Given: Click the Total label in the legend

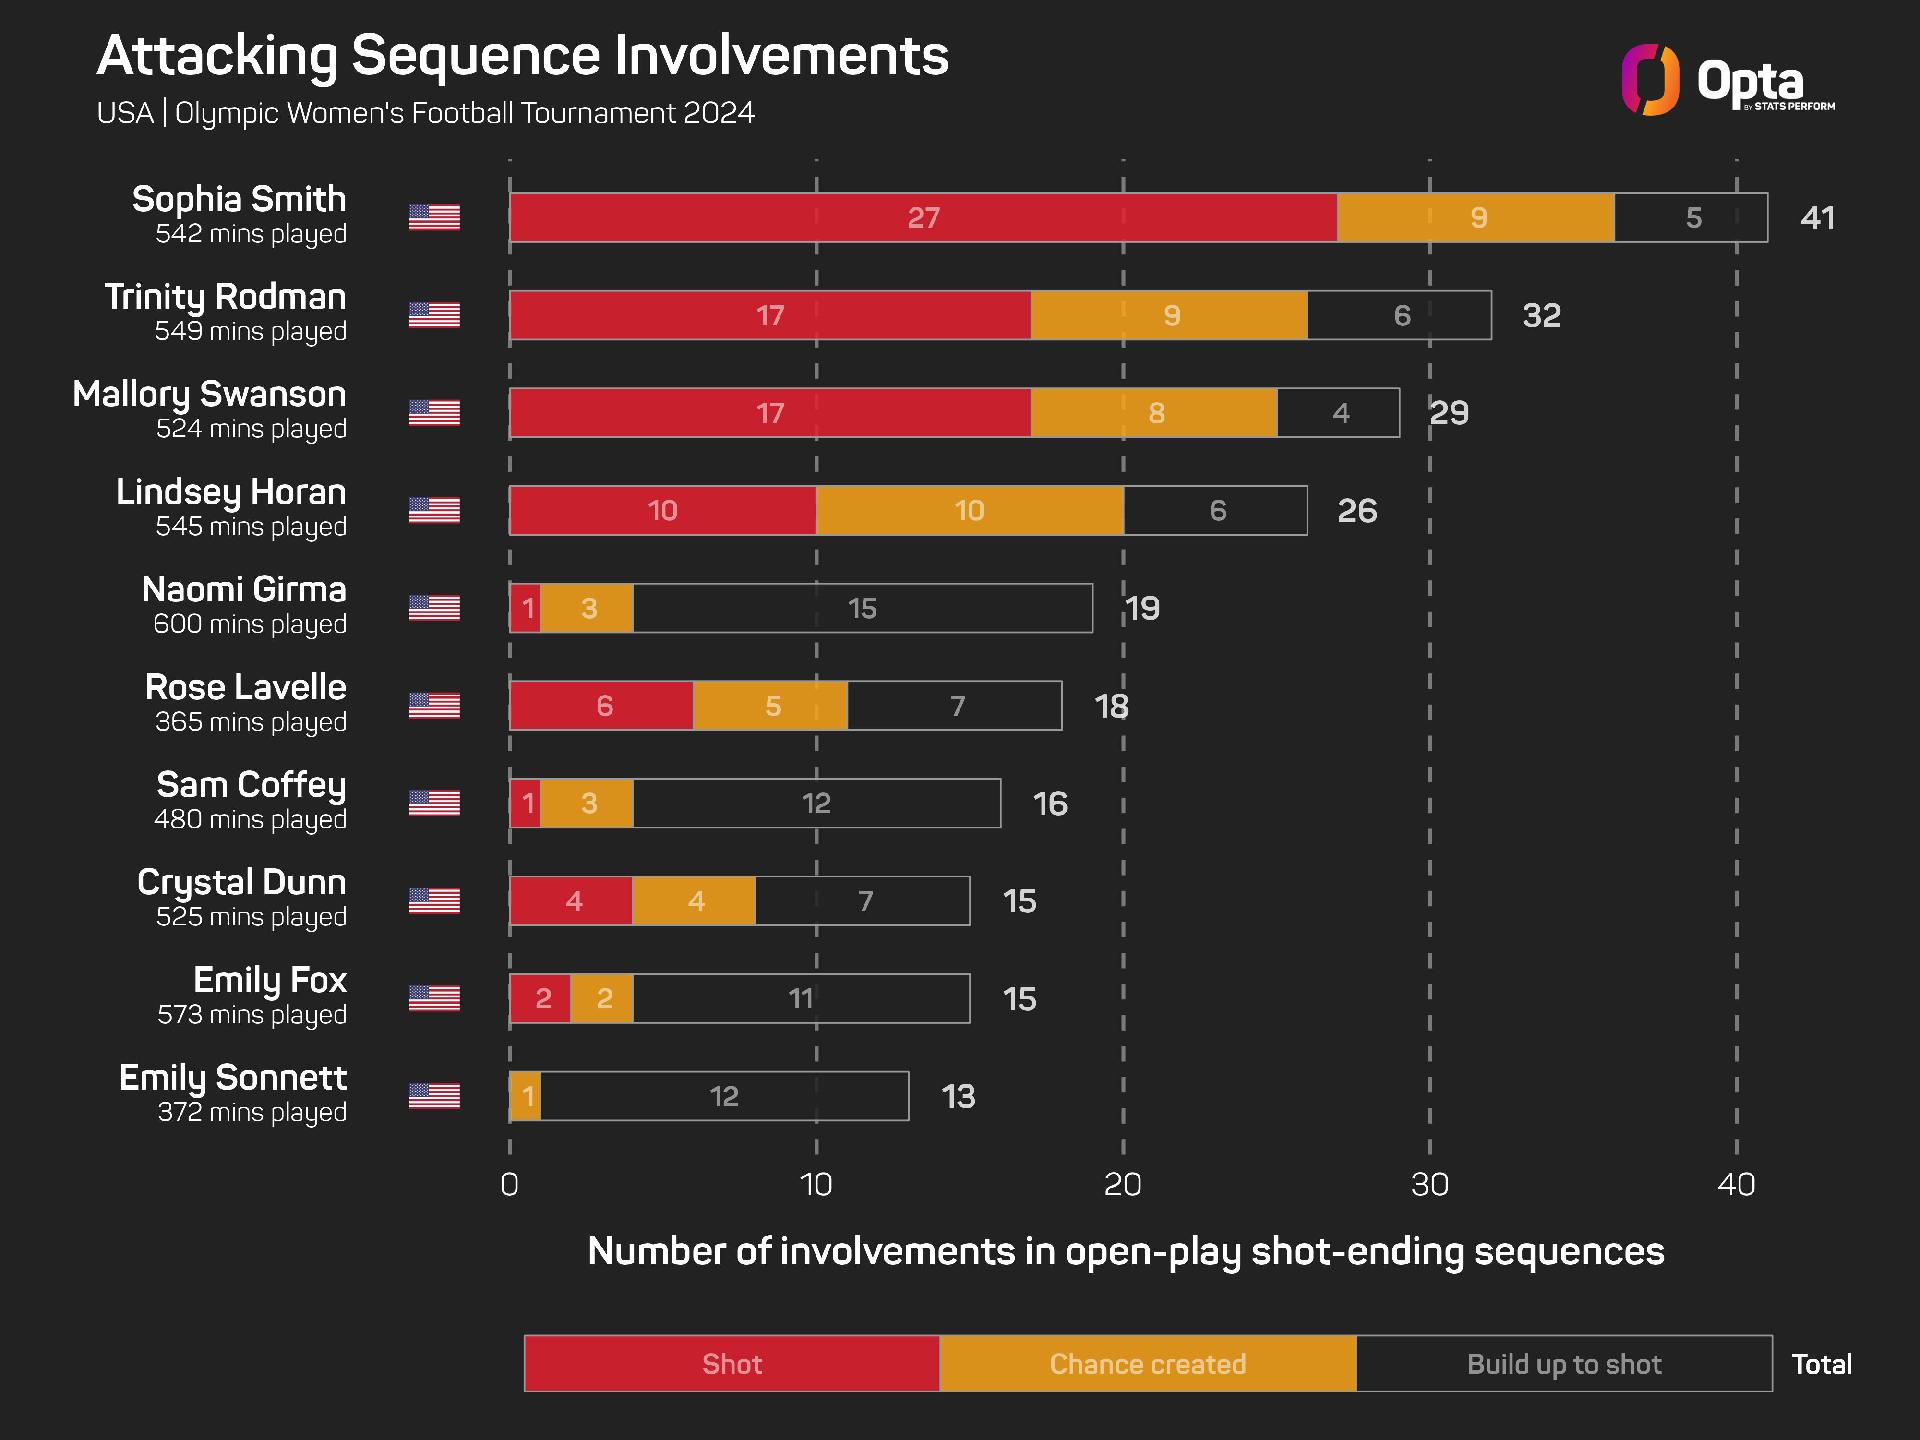Looking at the screenshot, I should pyautogui.click(x=1821, y=1364).
